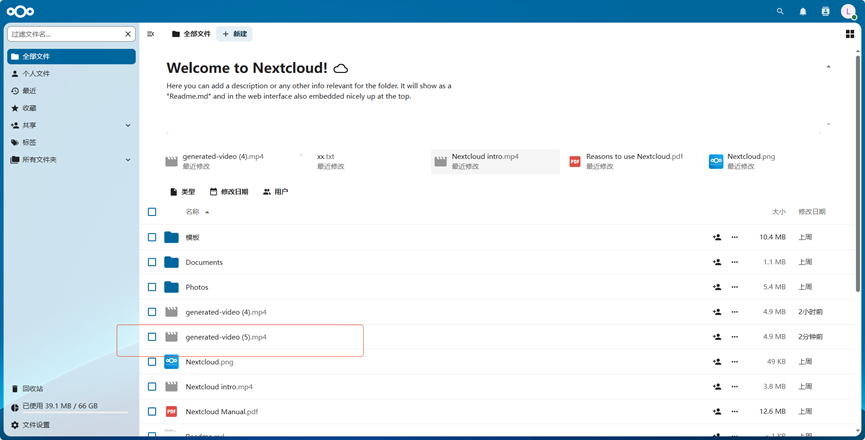Open recent file generated-video (4).mp4 card
This screenshot has height=440, width=865.
[227, 162]
